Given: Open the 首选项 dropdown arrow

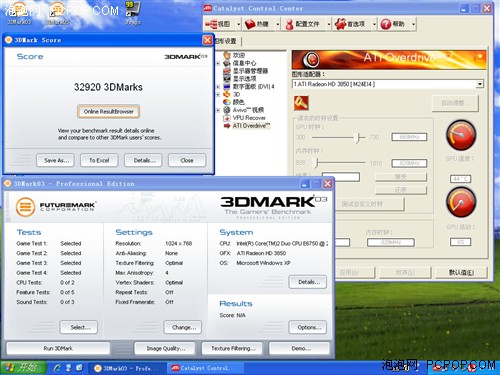Looking at the screenshot, I should click(x=374, y=24).
